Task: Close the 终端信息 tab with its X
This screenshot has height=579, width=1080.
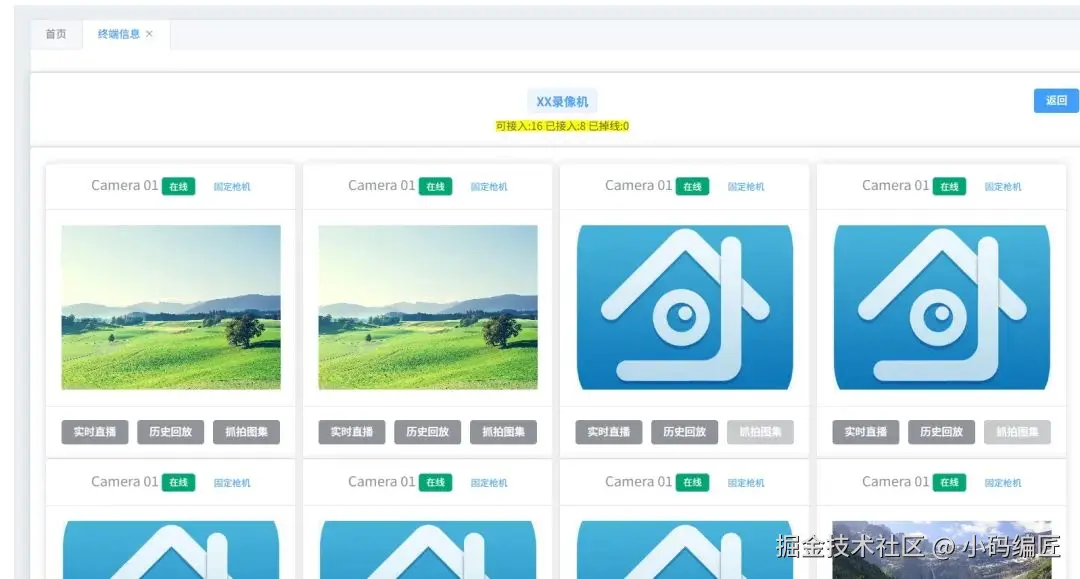Action: (149, 34)
